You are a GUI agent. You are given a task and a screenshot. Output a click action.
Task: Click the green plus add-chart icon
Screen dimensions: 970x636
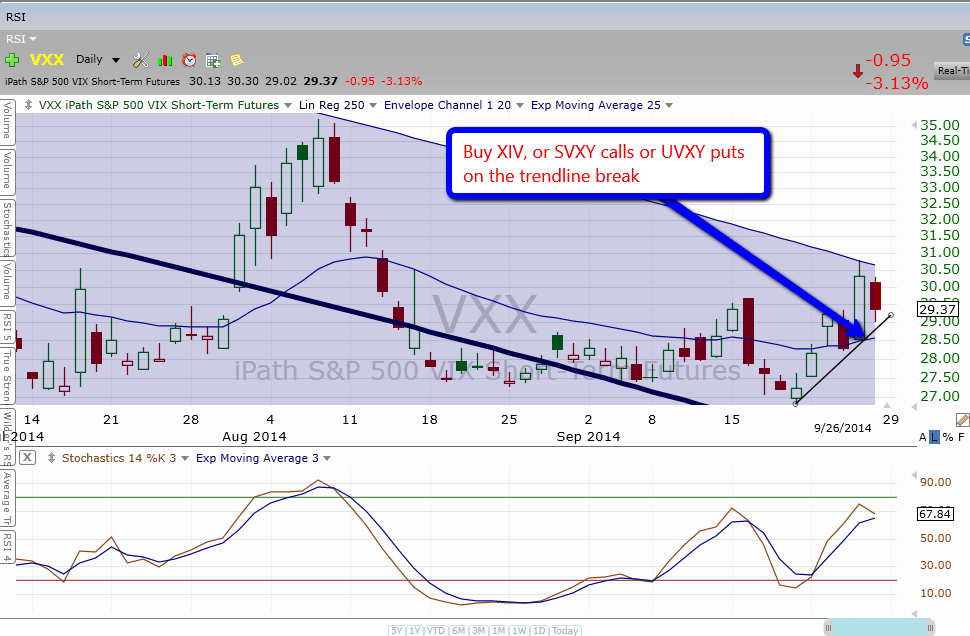coord(12,60)
